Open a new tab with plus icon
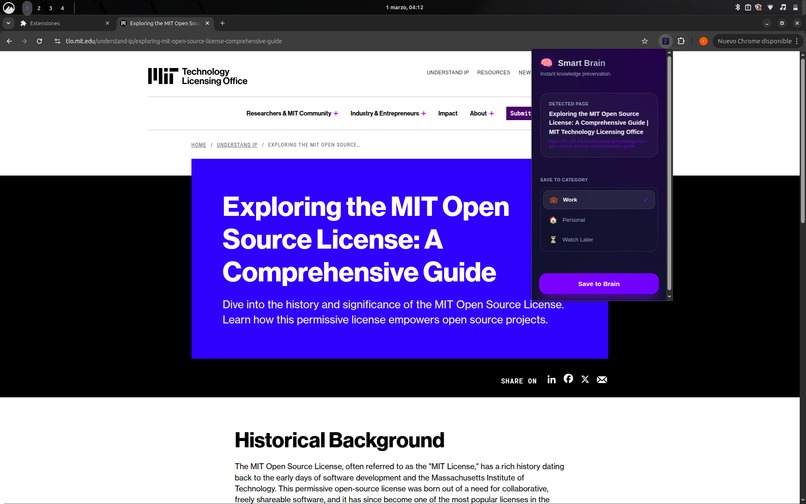Viewport: 806px width, 504px height. click(222, 23)
